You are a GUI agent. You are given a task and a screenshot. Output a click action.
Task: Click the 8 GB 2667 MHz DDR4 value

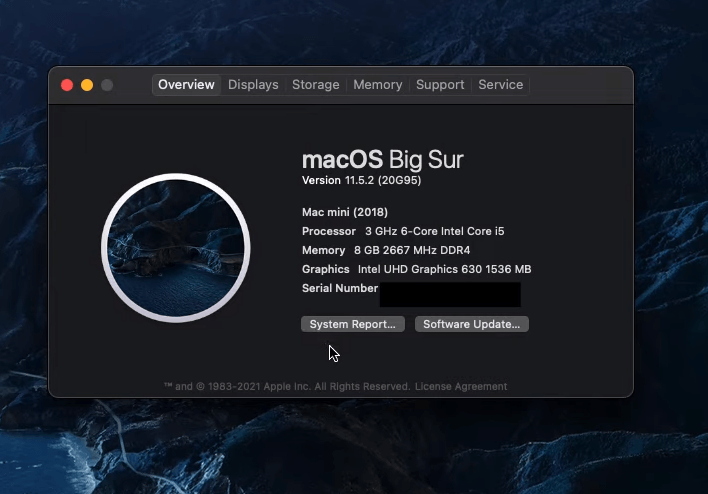click(x=412, y=250)
